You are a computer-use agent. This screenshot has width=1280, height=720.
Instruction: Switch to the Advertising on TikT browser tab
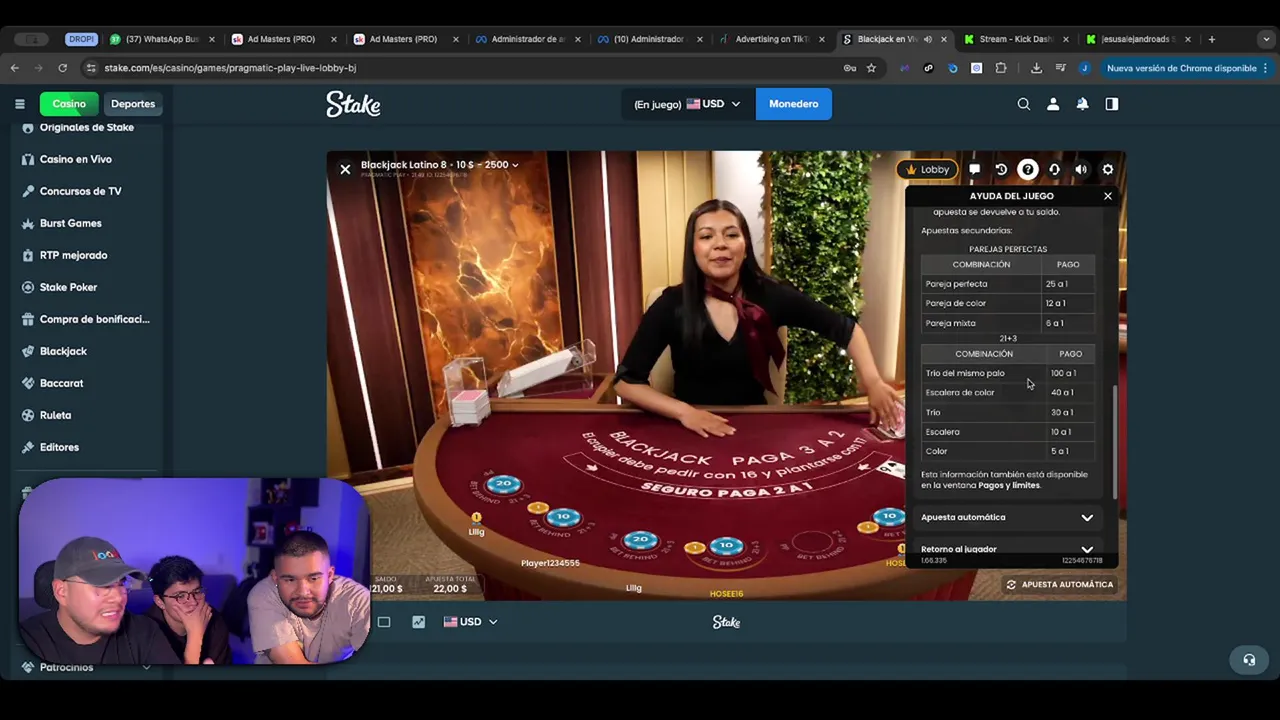pos(772,39)
